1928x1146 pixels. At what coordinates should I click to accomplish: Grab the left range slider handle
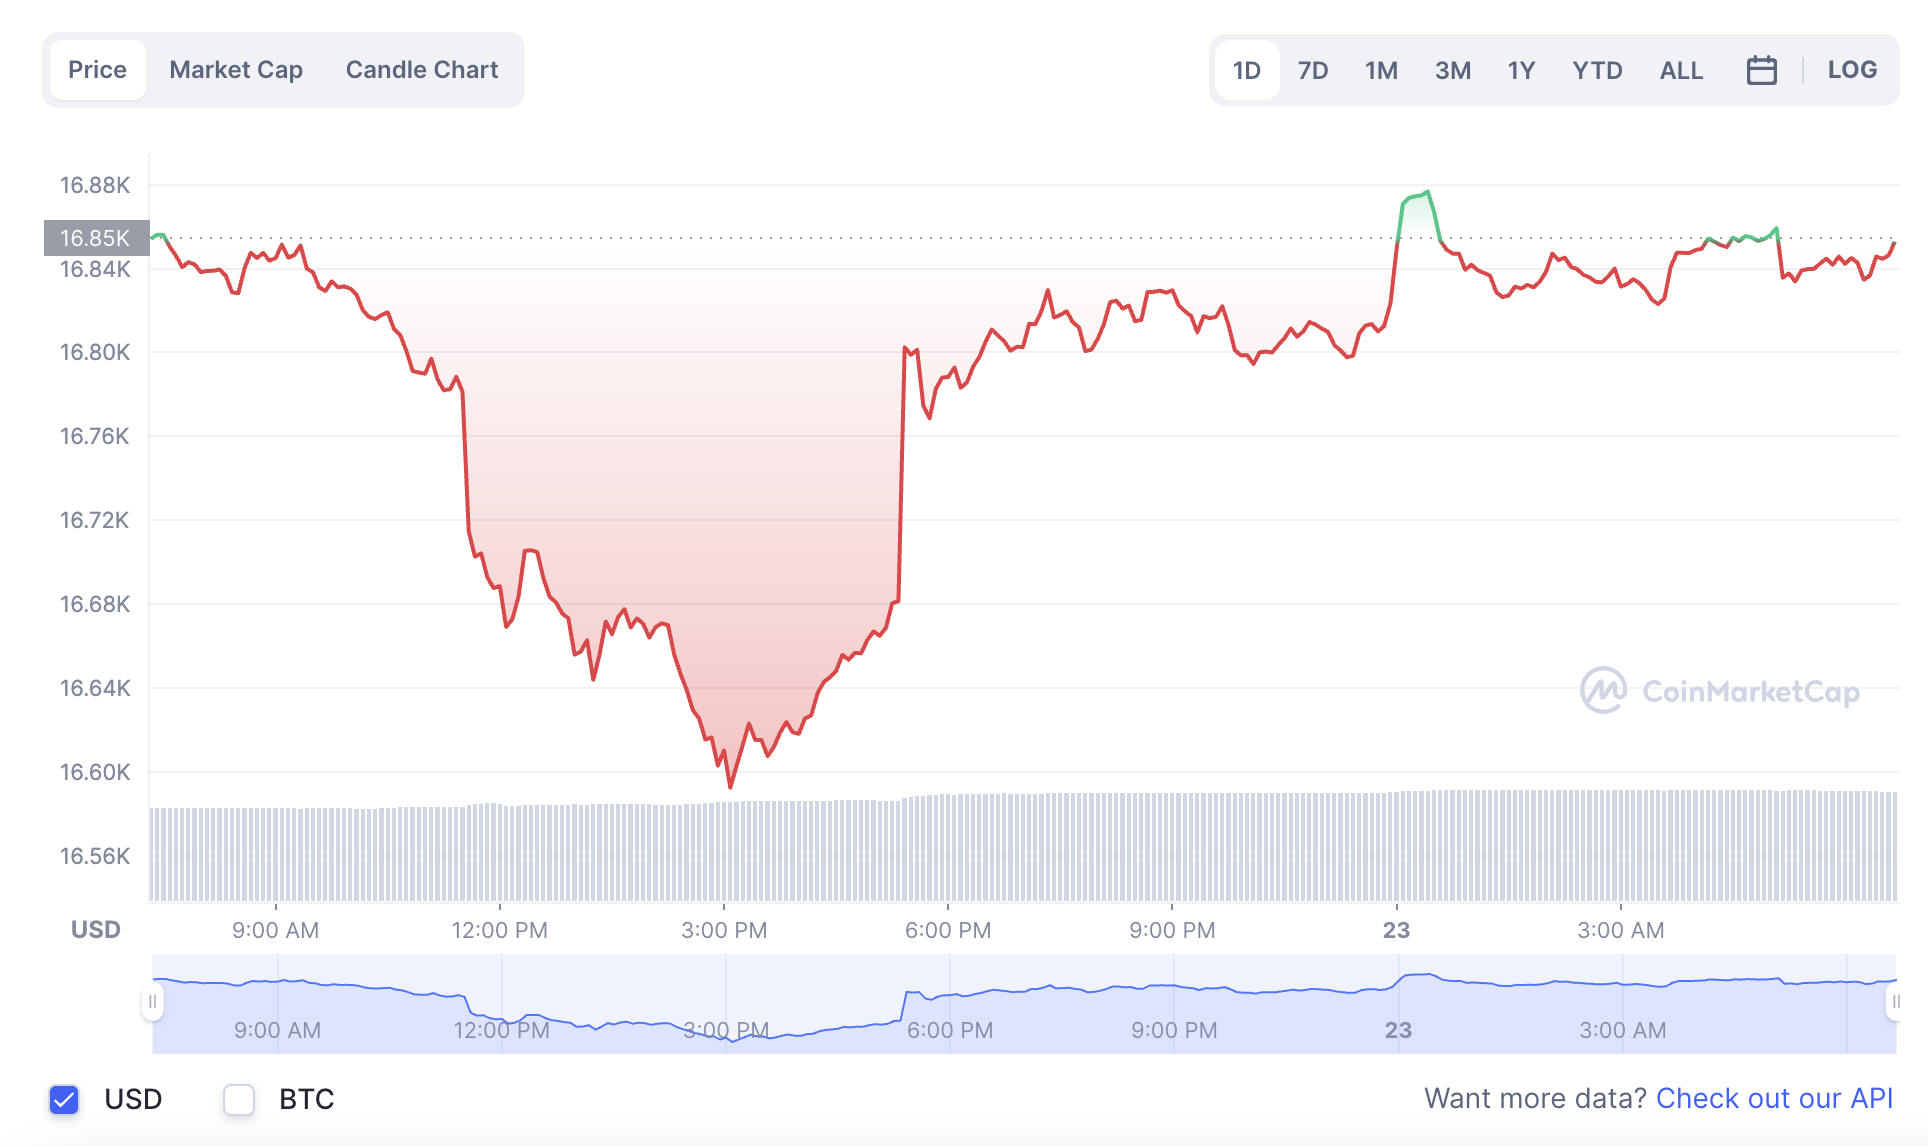[152, 1001]
